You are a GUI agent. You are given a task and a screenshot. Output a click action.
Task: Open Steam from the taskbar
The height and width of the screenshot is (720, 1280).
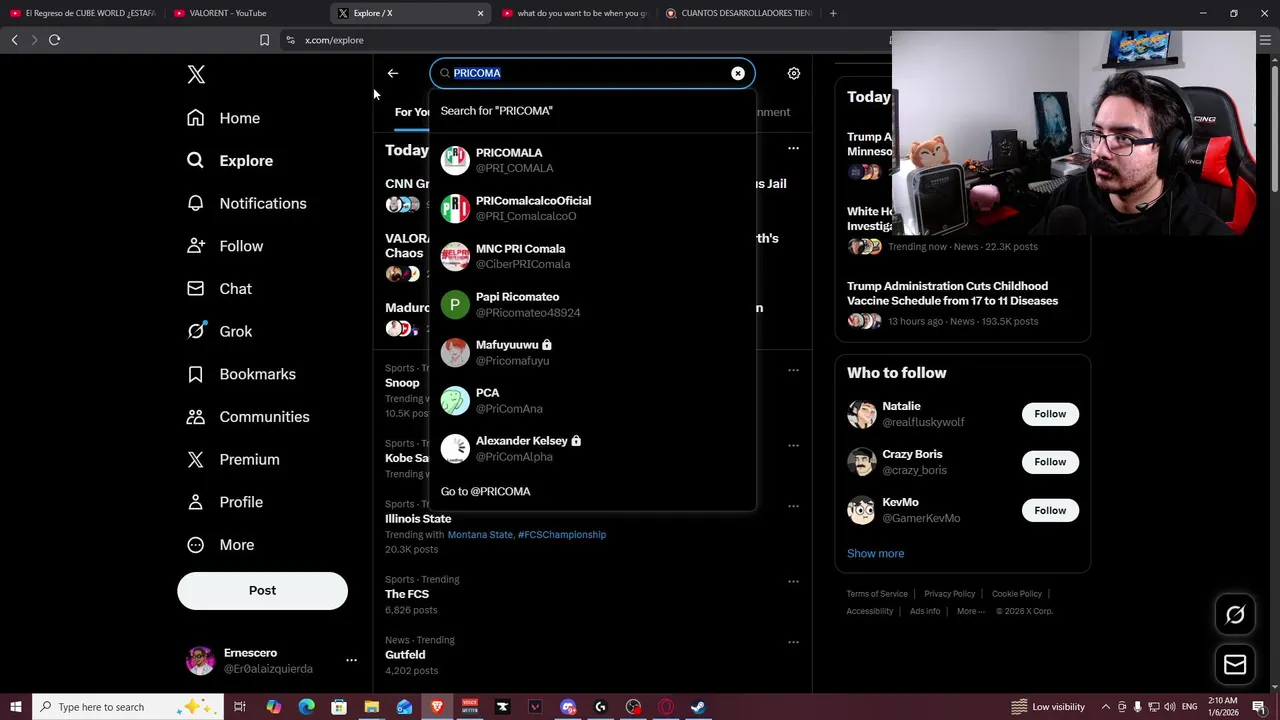click(x=698, y=707)
